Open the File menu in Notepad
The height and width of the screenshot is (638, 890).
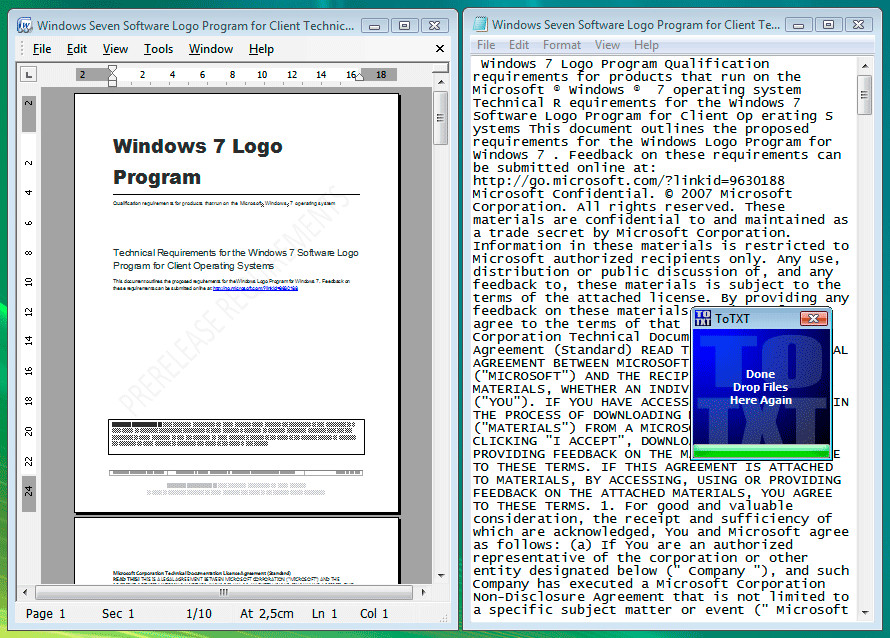(x=486, y=45)
